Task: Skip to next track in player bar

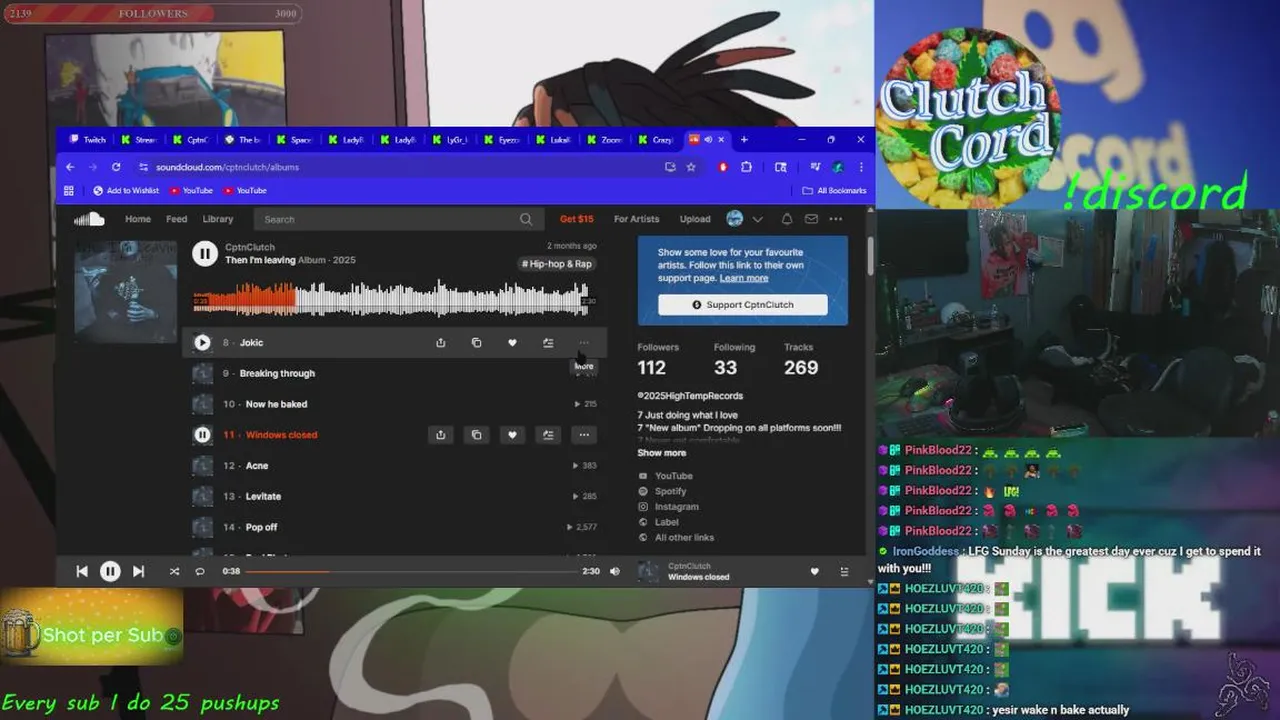Action: [139, 571]
